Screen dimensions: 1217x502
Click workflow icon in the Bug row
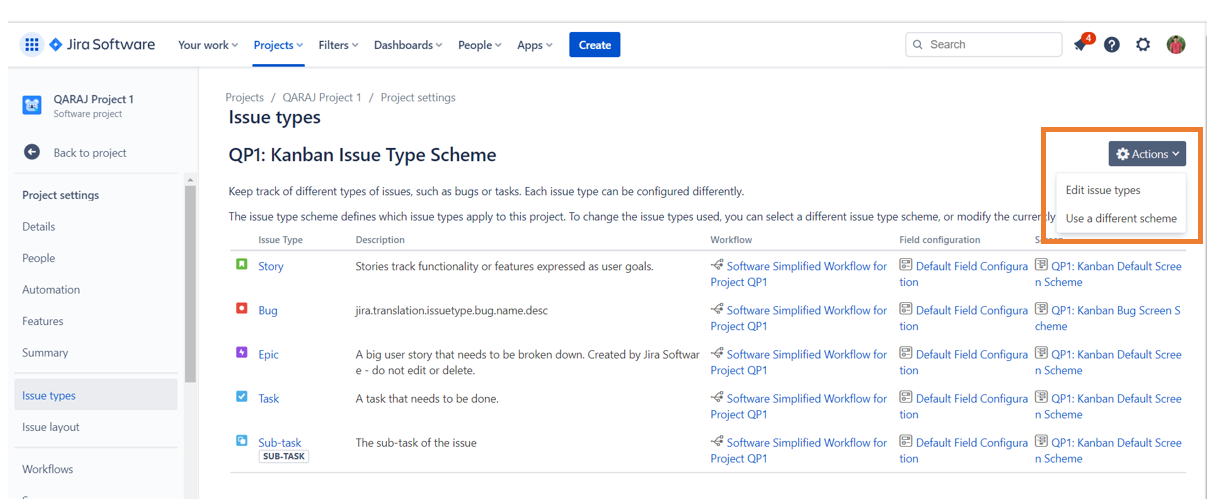coord(717,309)
